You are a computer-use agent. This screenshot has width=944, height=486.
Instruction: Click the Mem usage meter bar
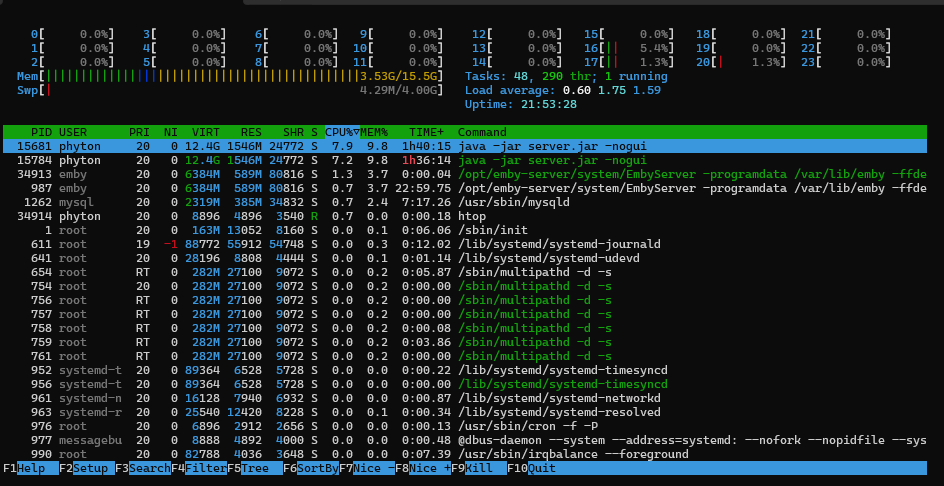(230, 76)
